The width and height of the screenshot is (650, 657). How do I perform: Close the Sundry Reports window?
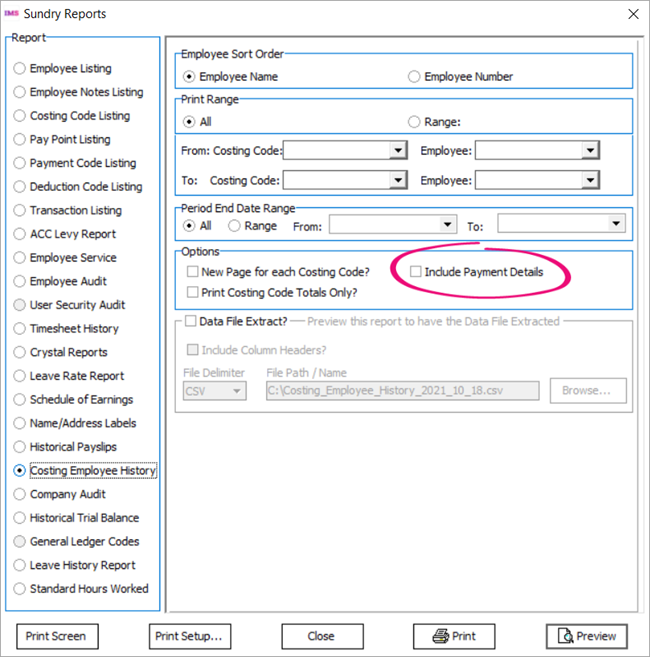632,14
